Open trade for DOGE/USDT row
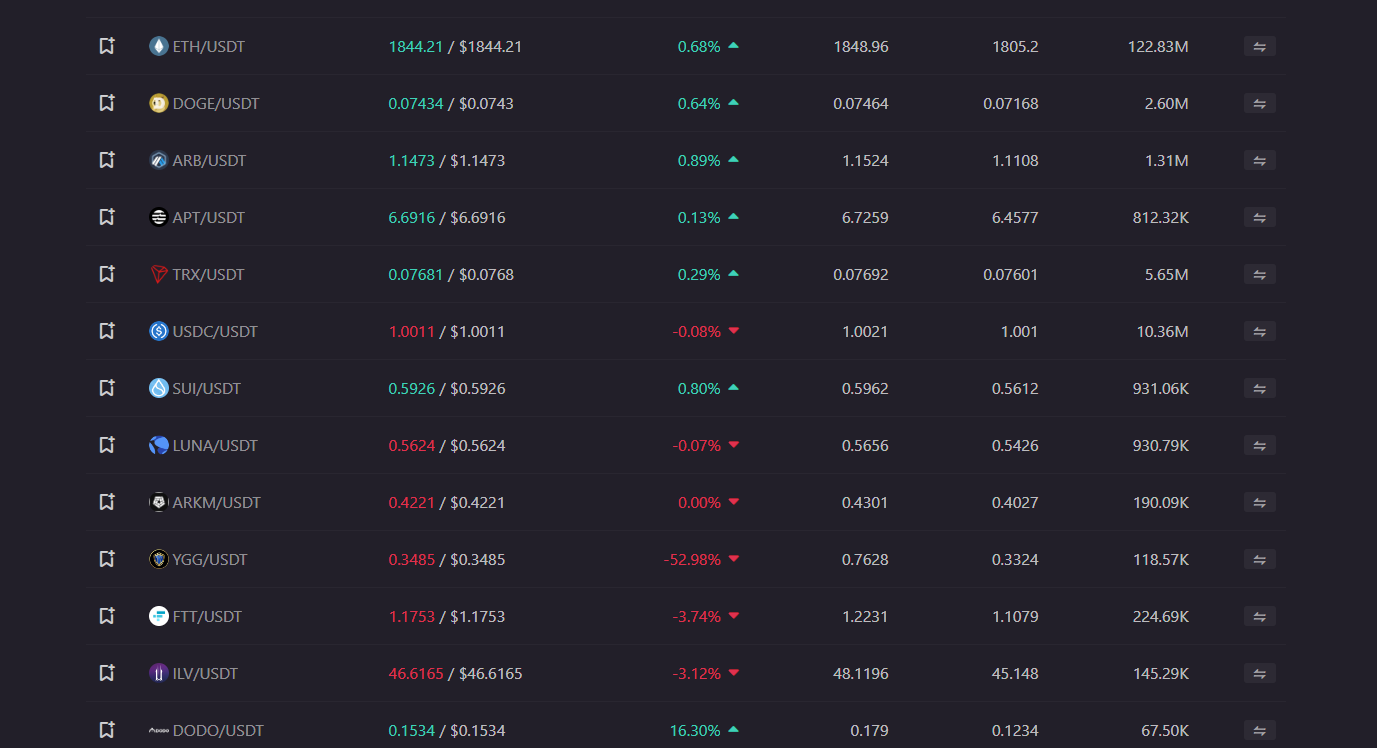1377x748 pixels. pos(1259,103)
